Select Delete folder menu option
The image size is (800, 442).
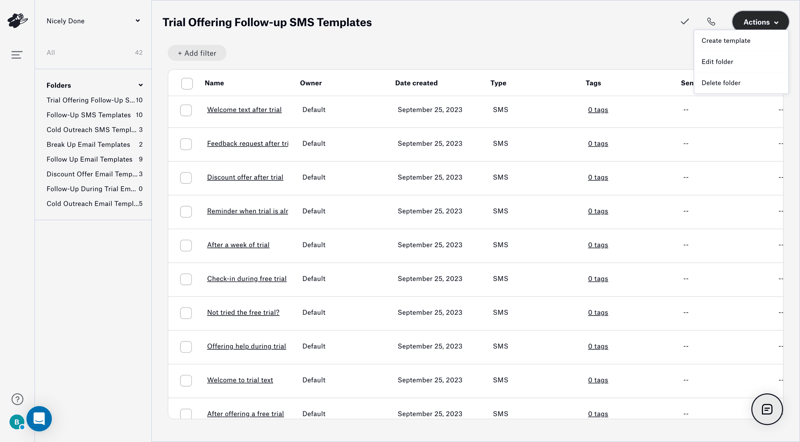(x=721, y=83)
